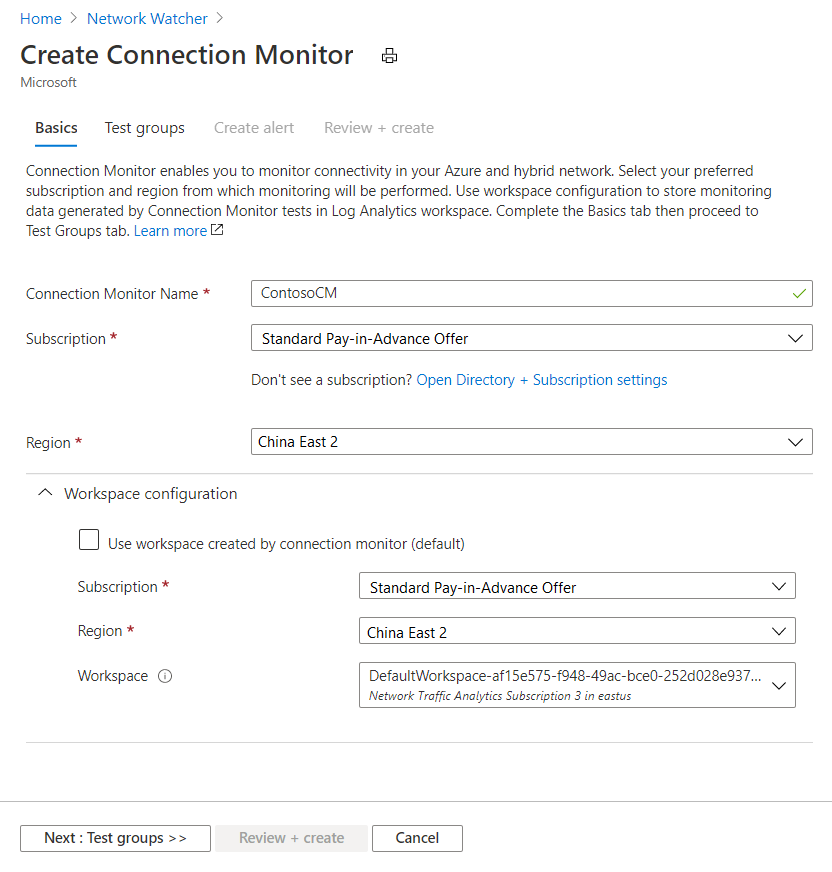Viewport: 832px width, 872px height.
Task: Go to Network Watcher breadcrumb
Action: [147, 19]
